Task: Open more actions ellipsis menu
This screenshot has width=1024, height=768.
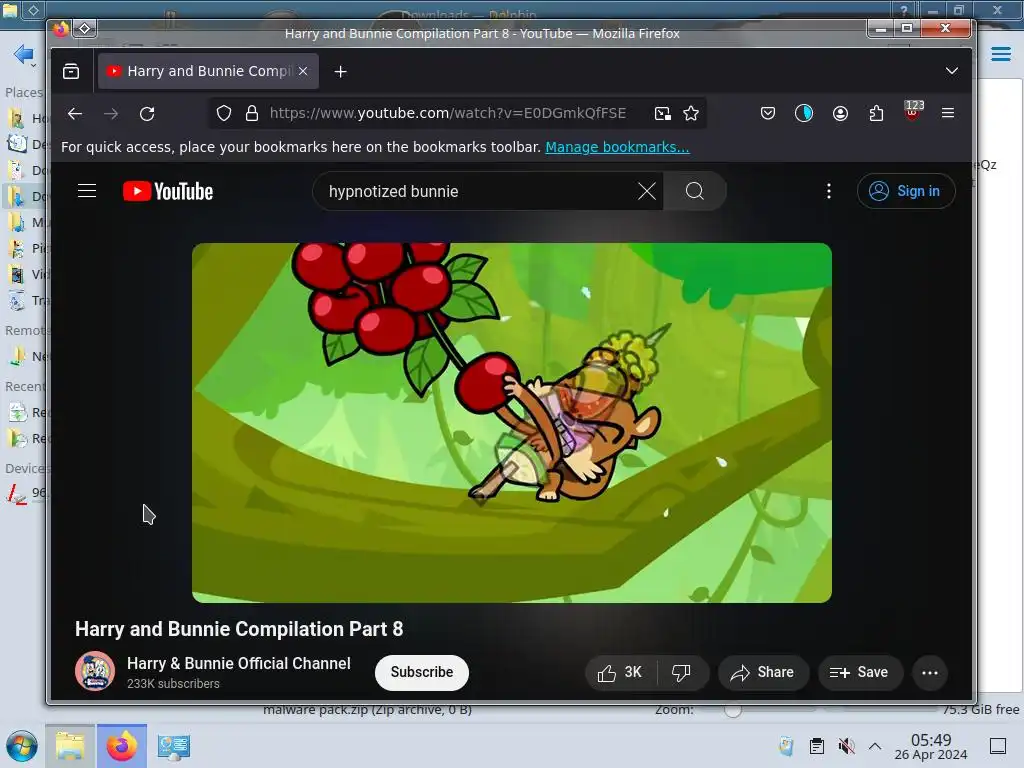Action: coord(930,673)
